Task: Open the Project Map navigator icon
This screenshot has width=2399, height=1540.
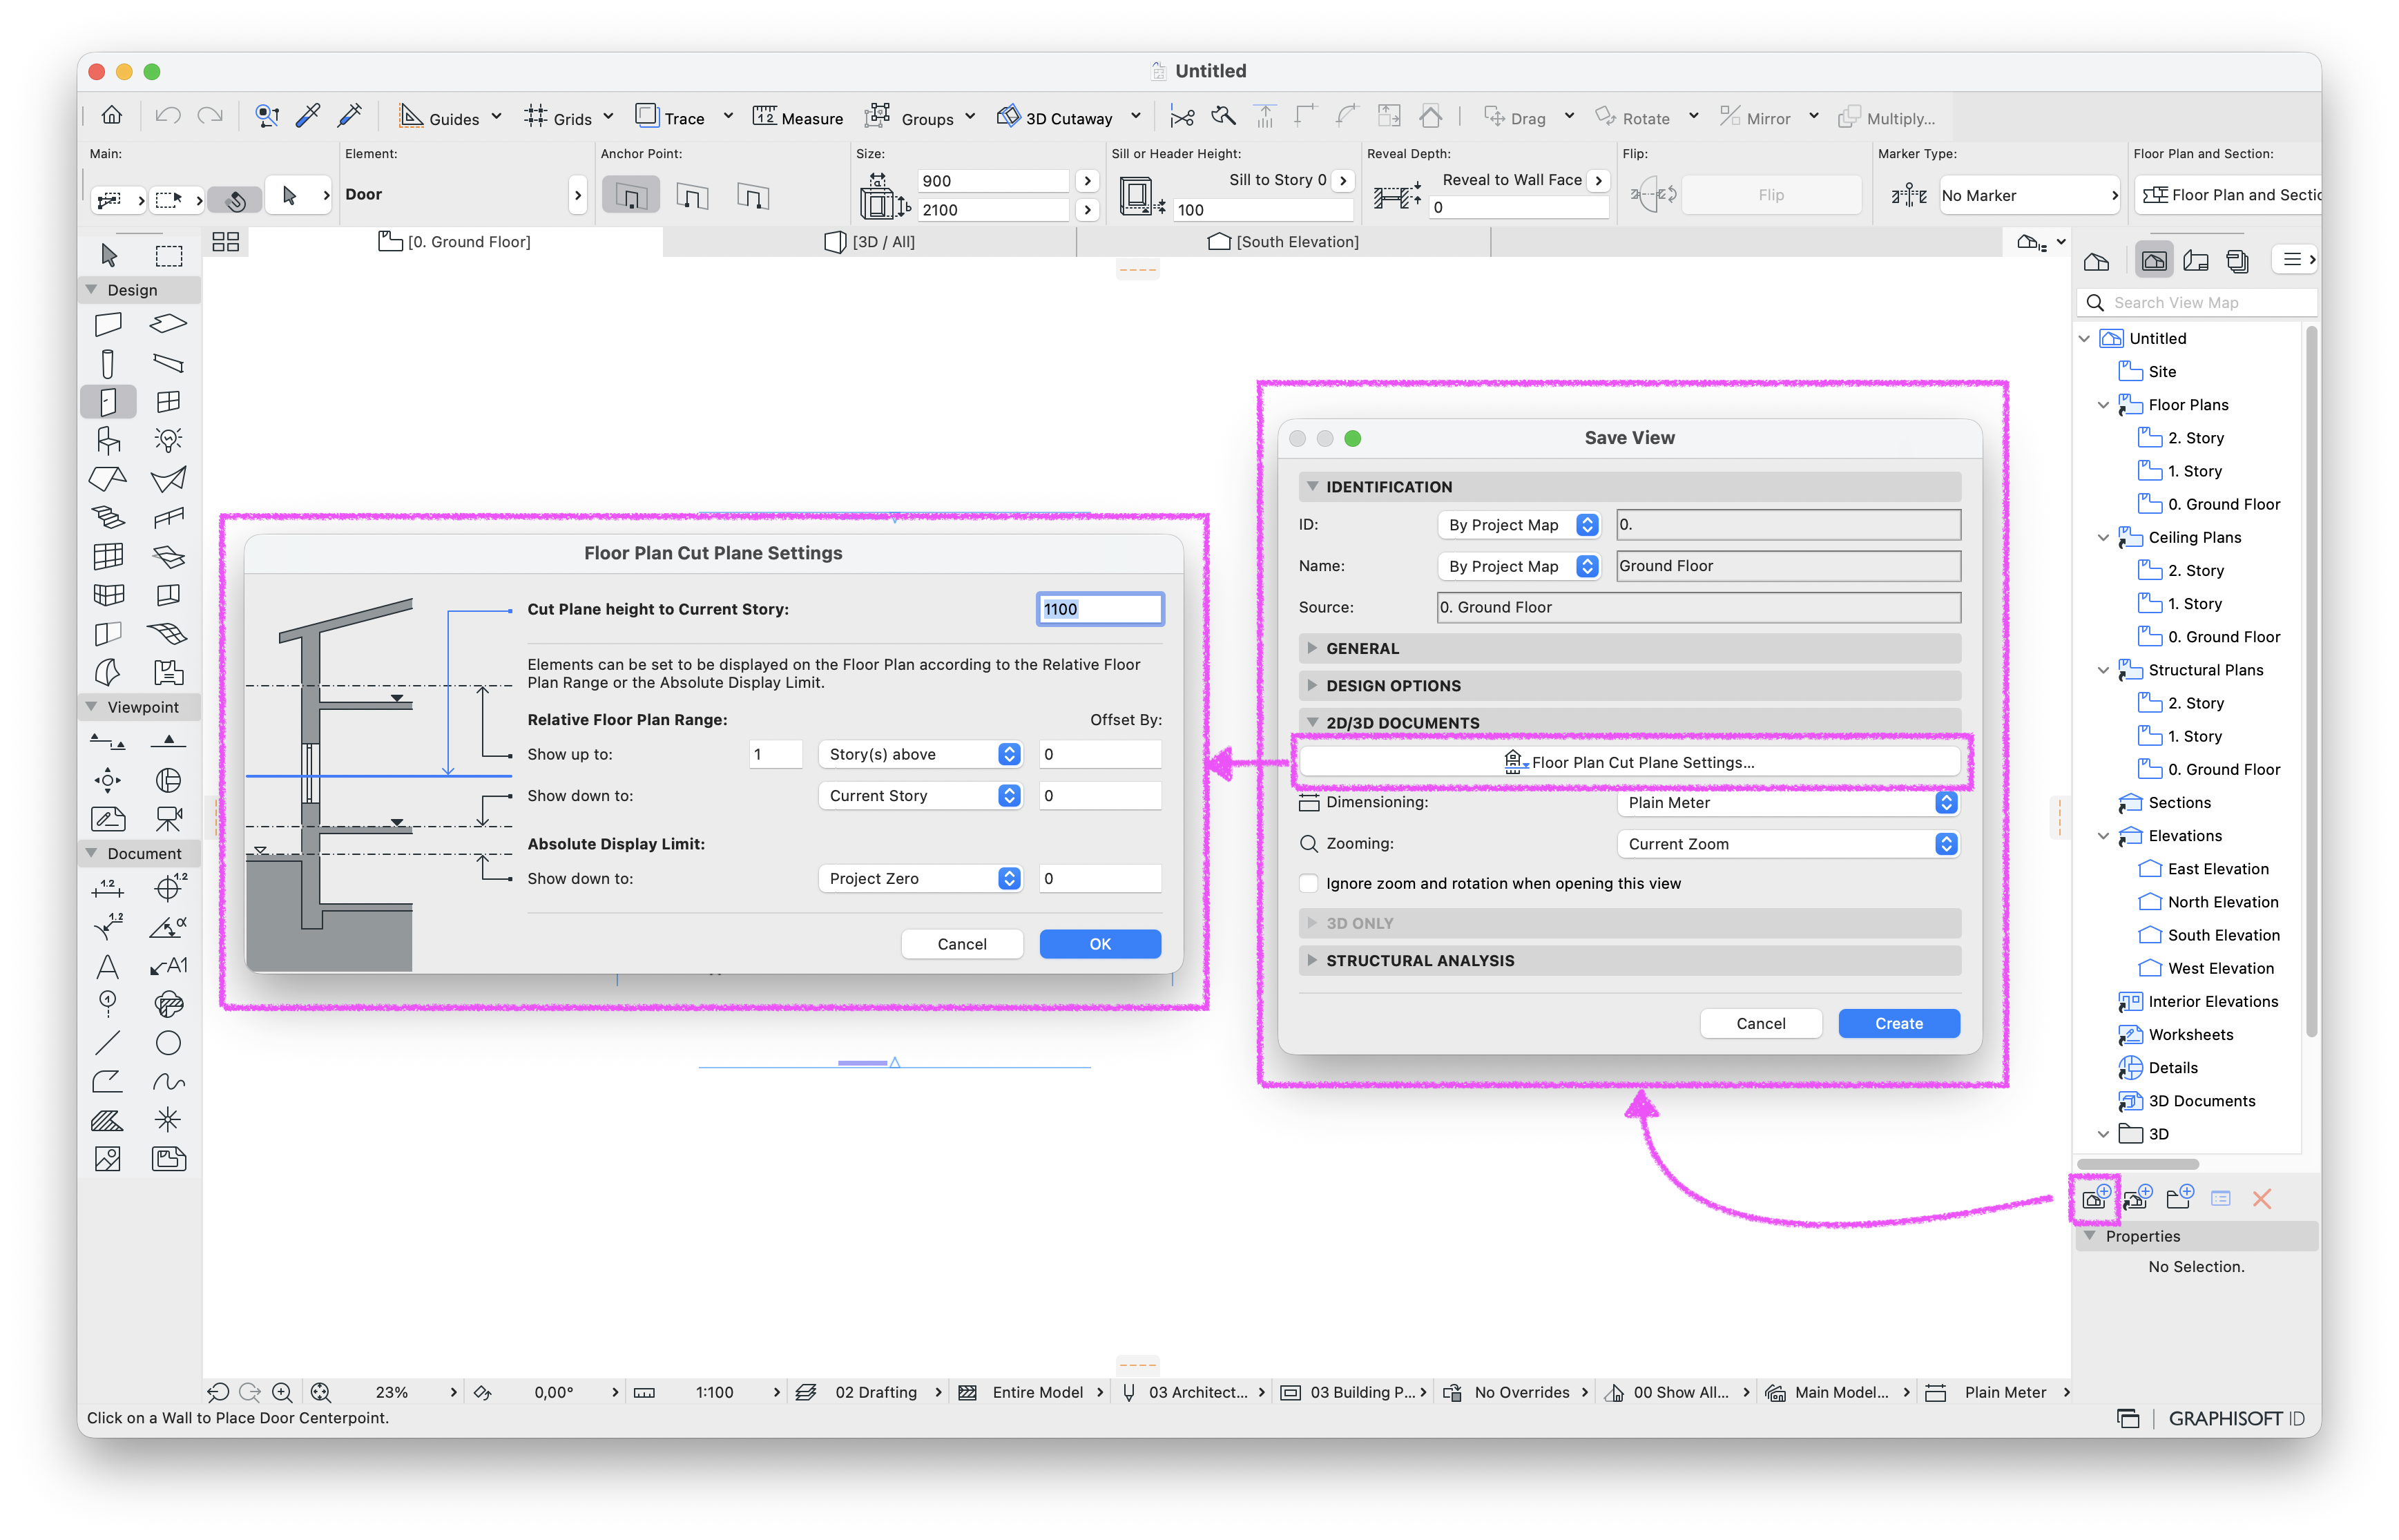Action: 2096,261
